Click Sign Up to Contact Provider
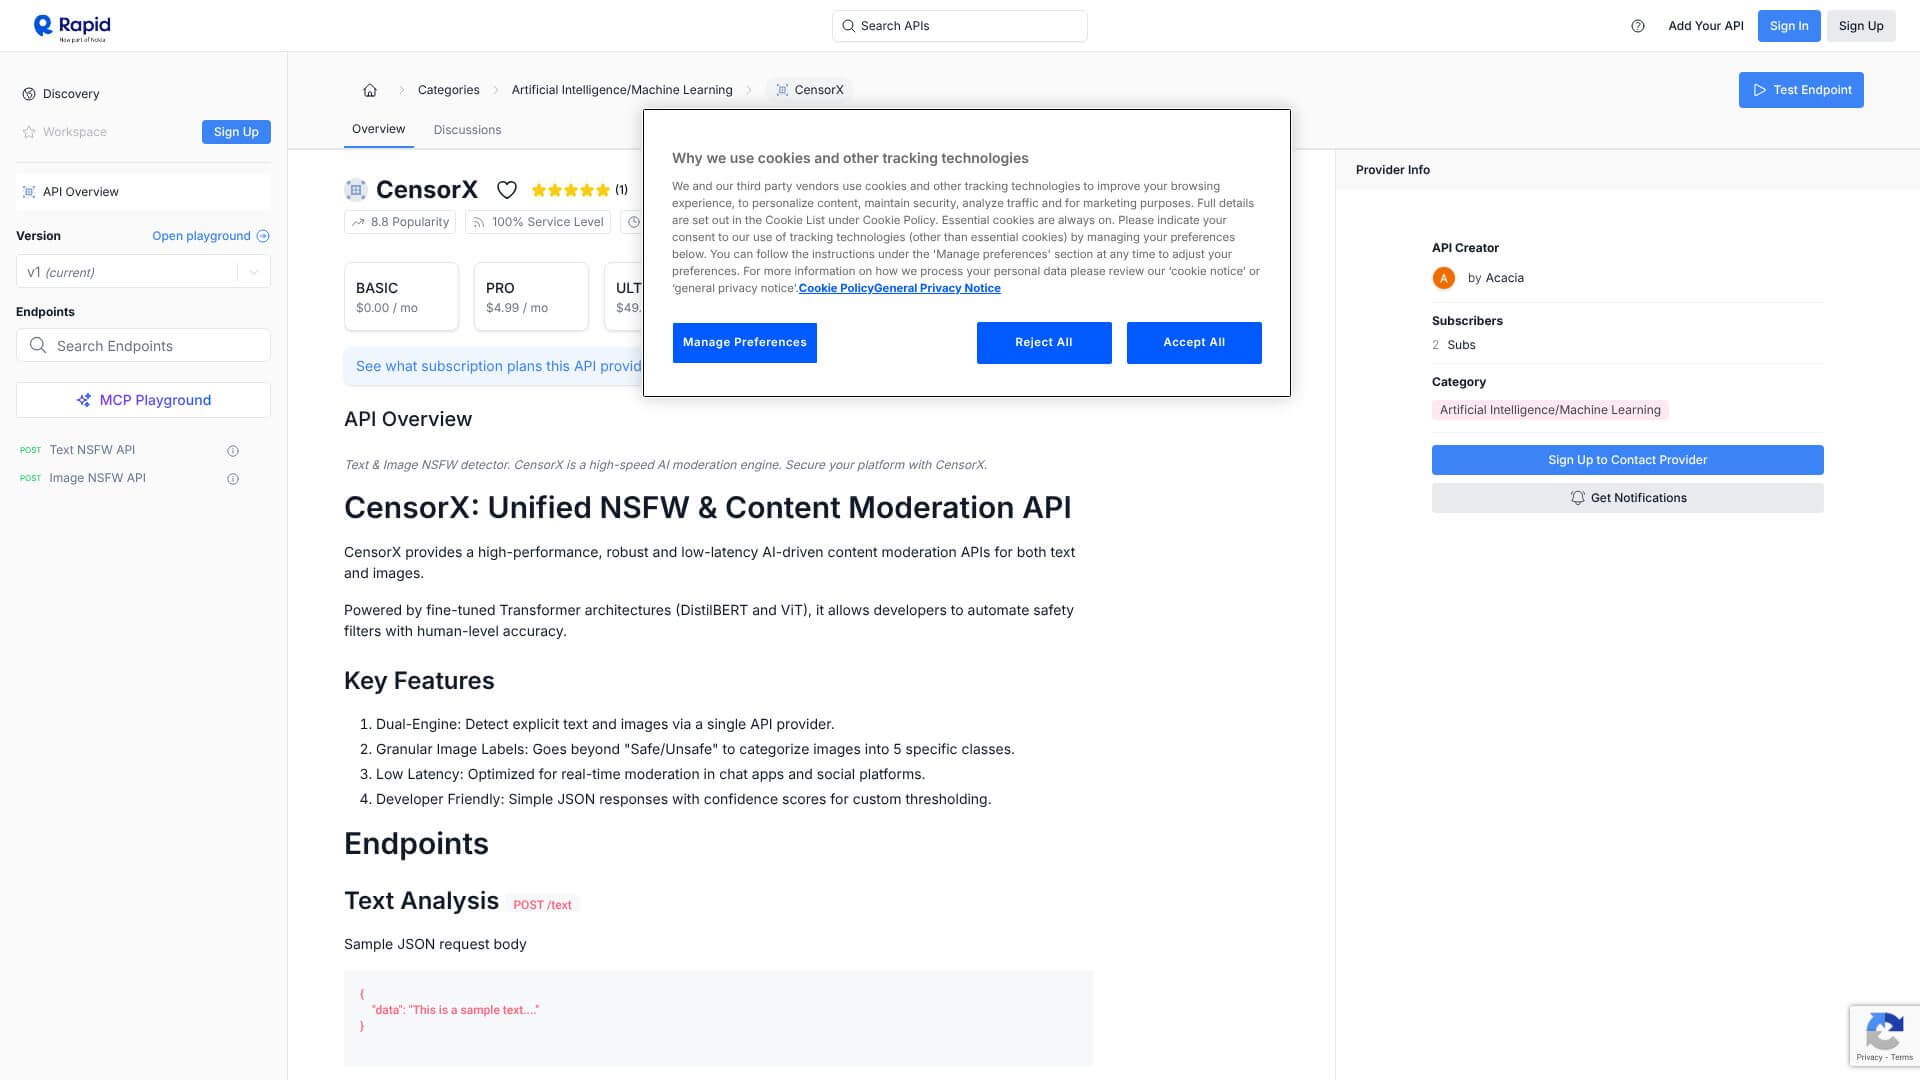This screenshot has height=1080, width=1920. point(1628,460)
